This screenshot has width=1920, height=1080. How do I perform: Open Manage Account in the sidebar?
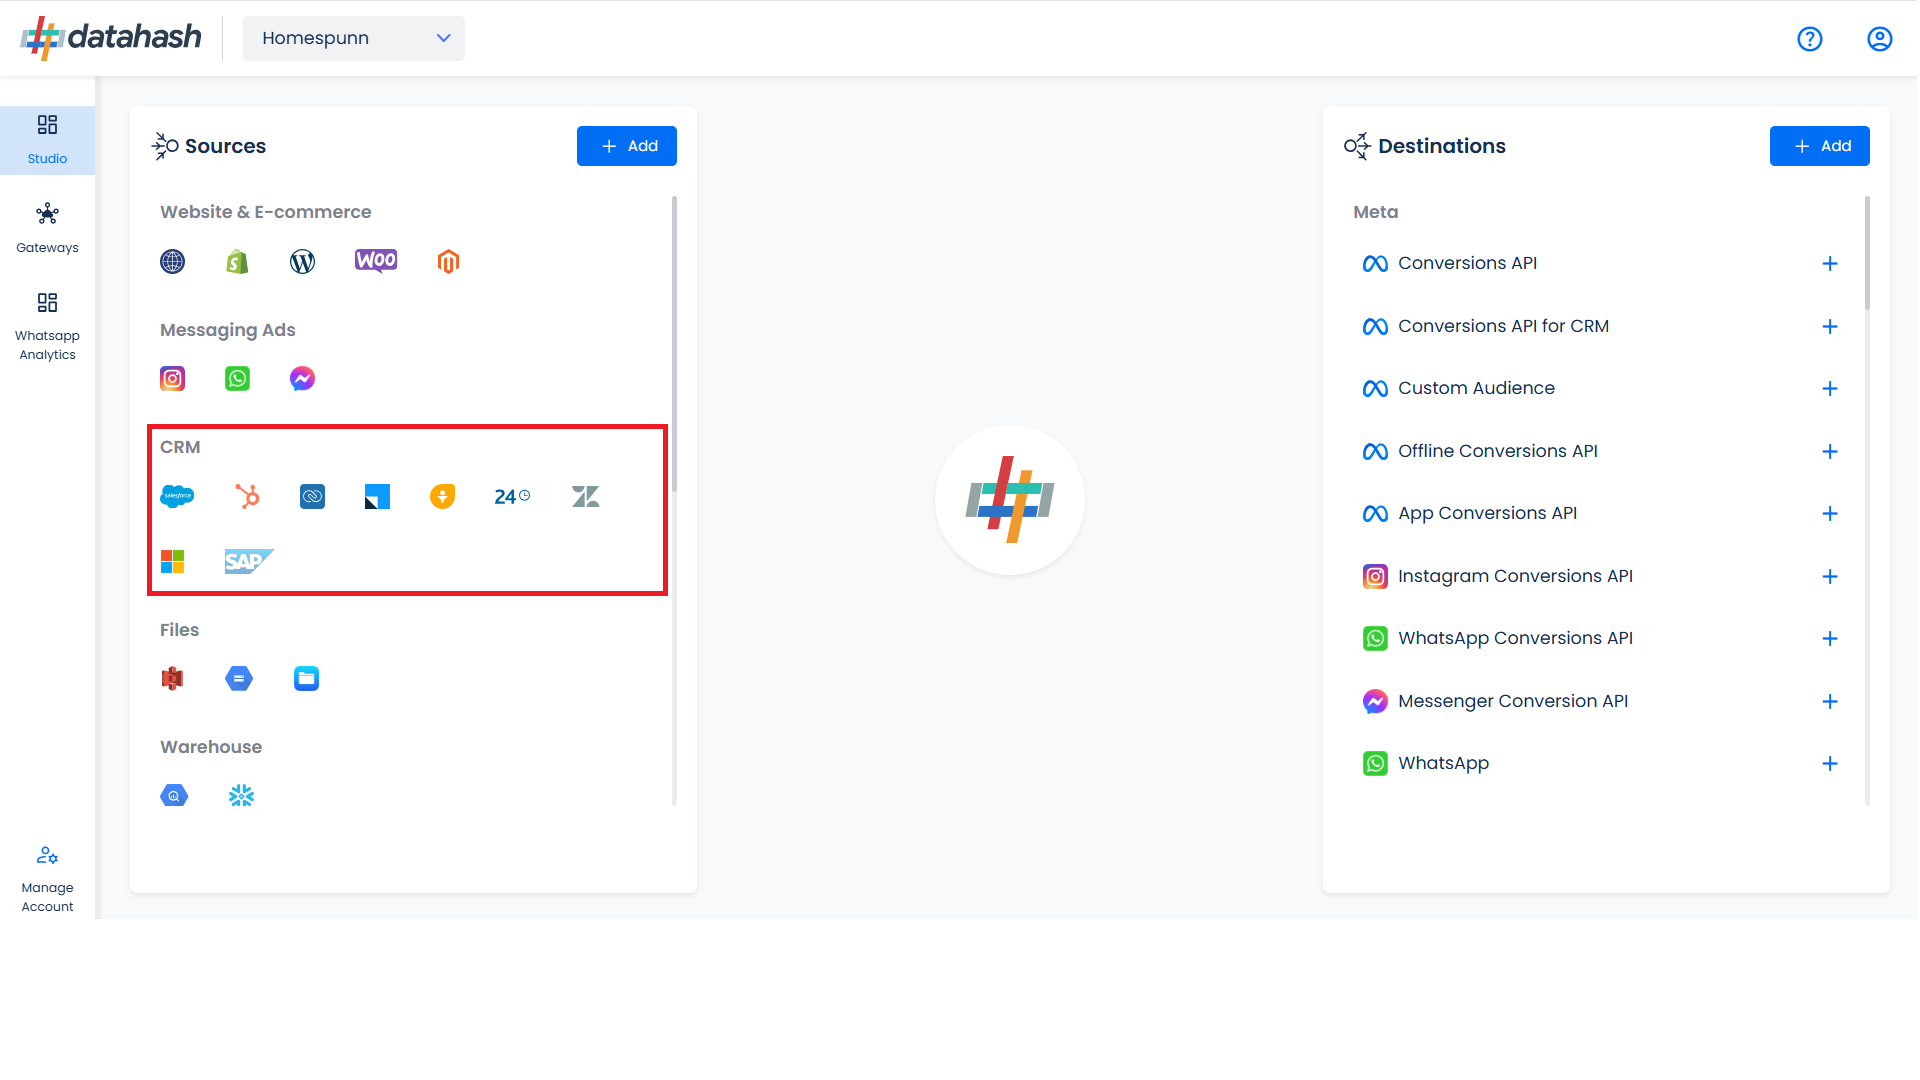tap(47, 880)
